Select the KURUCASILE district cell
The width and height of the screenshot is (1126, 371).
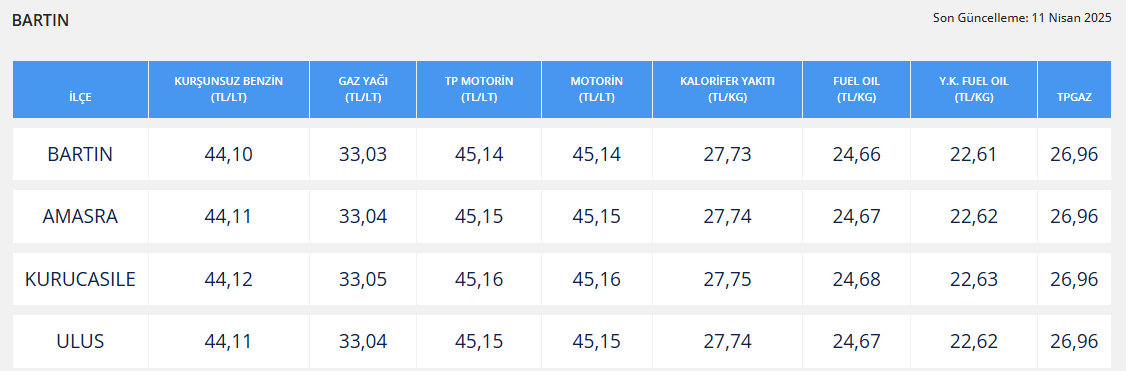click(x=80, y=279)
